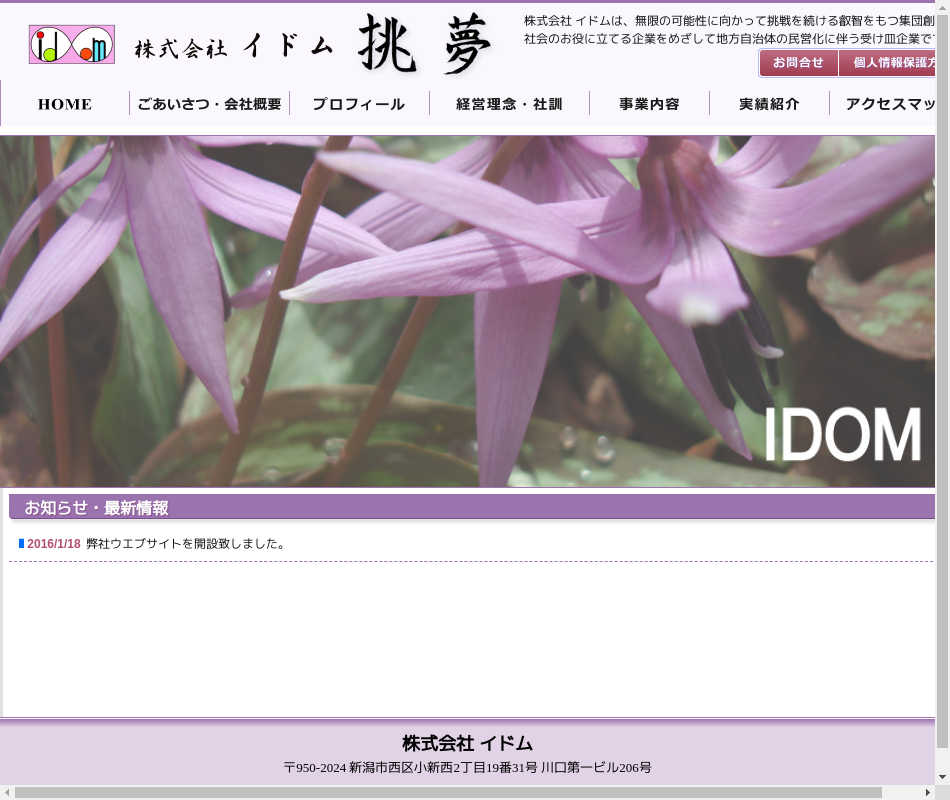Open 個人情報保護方針 button
950x800 pixels.
click(x=888, y=63)
